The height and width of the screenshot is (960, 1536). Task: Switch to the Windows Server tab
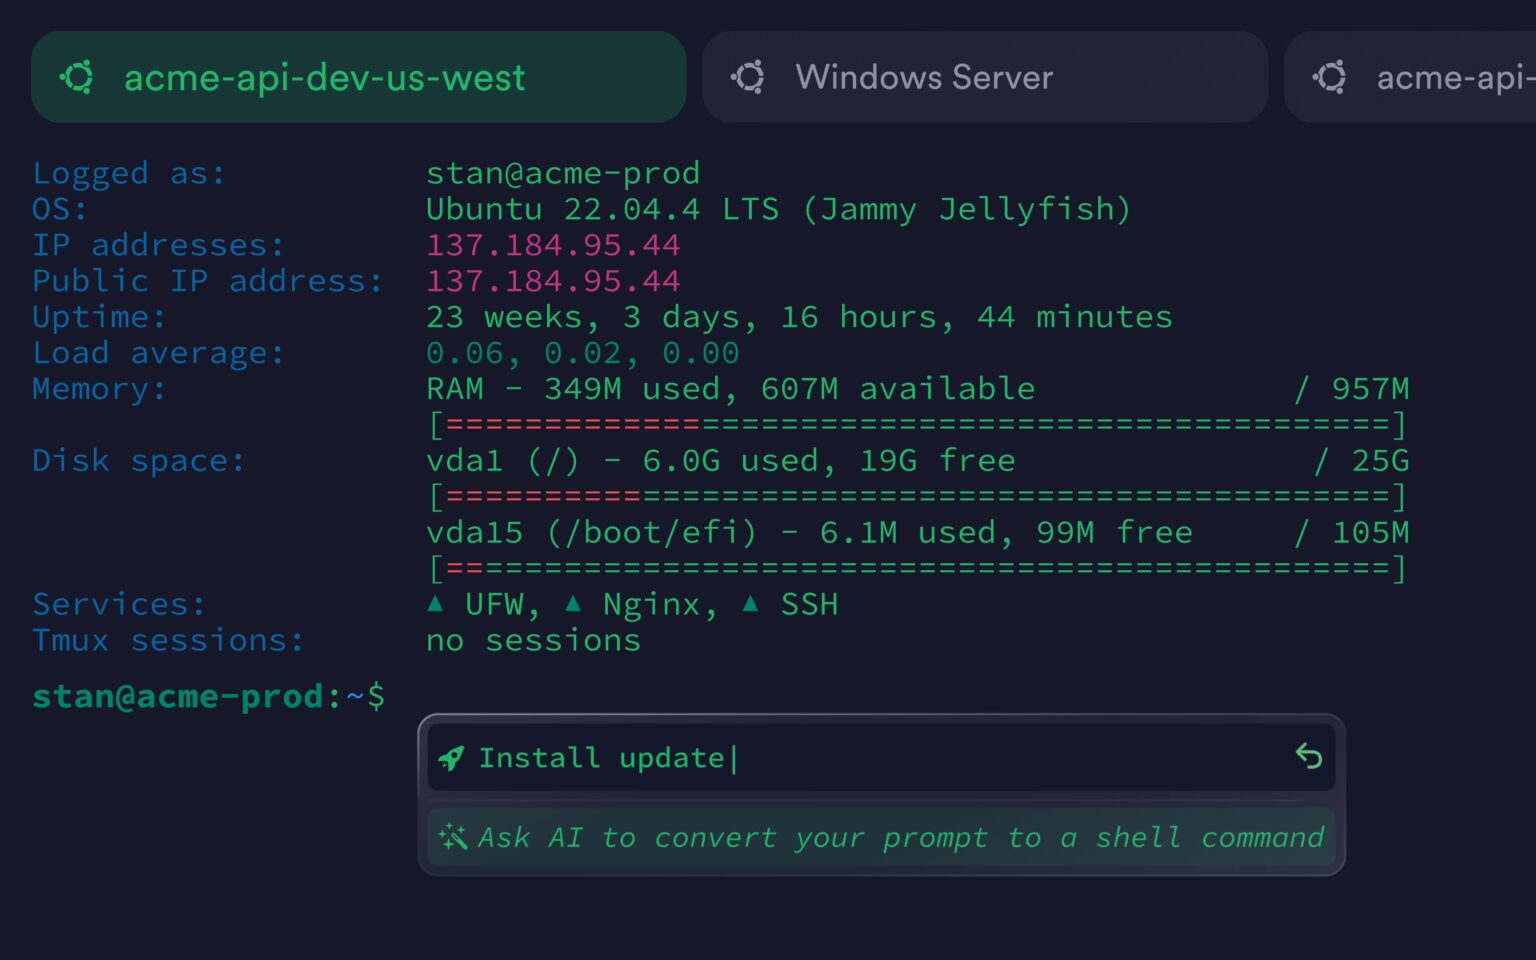coord(985,77)
